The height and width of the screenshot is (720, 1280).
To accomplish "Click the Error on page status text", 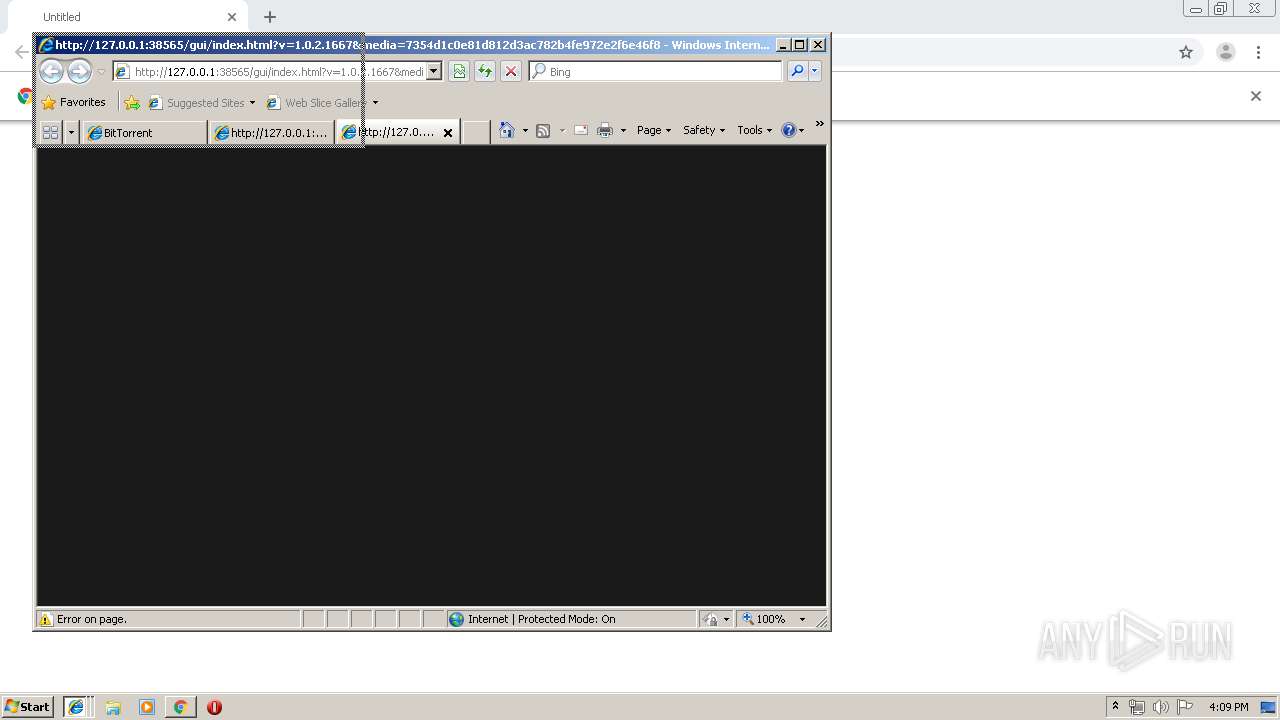I will click(92, 619).
